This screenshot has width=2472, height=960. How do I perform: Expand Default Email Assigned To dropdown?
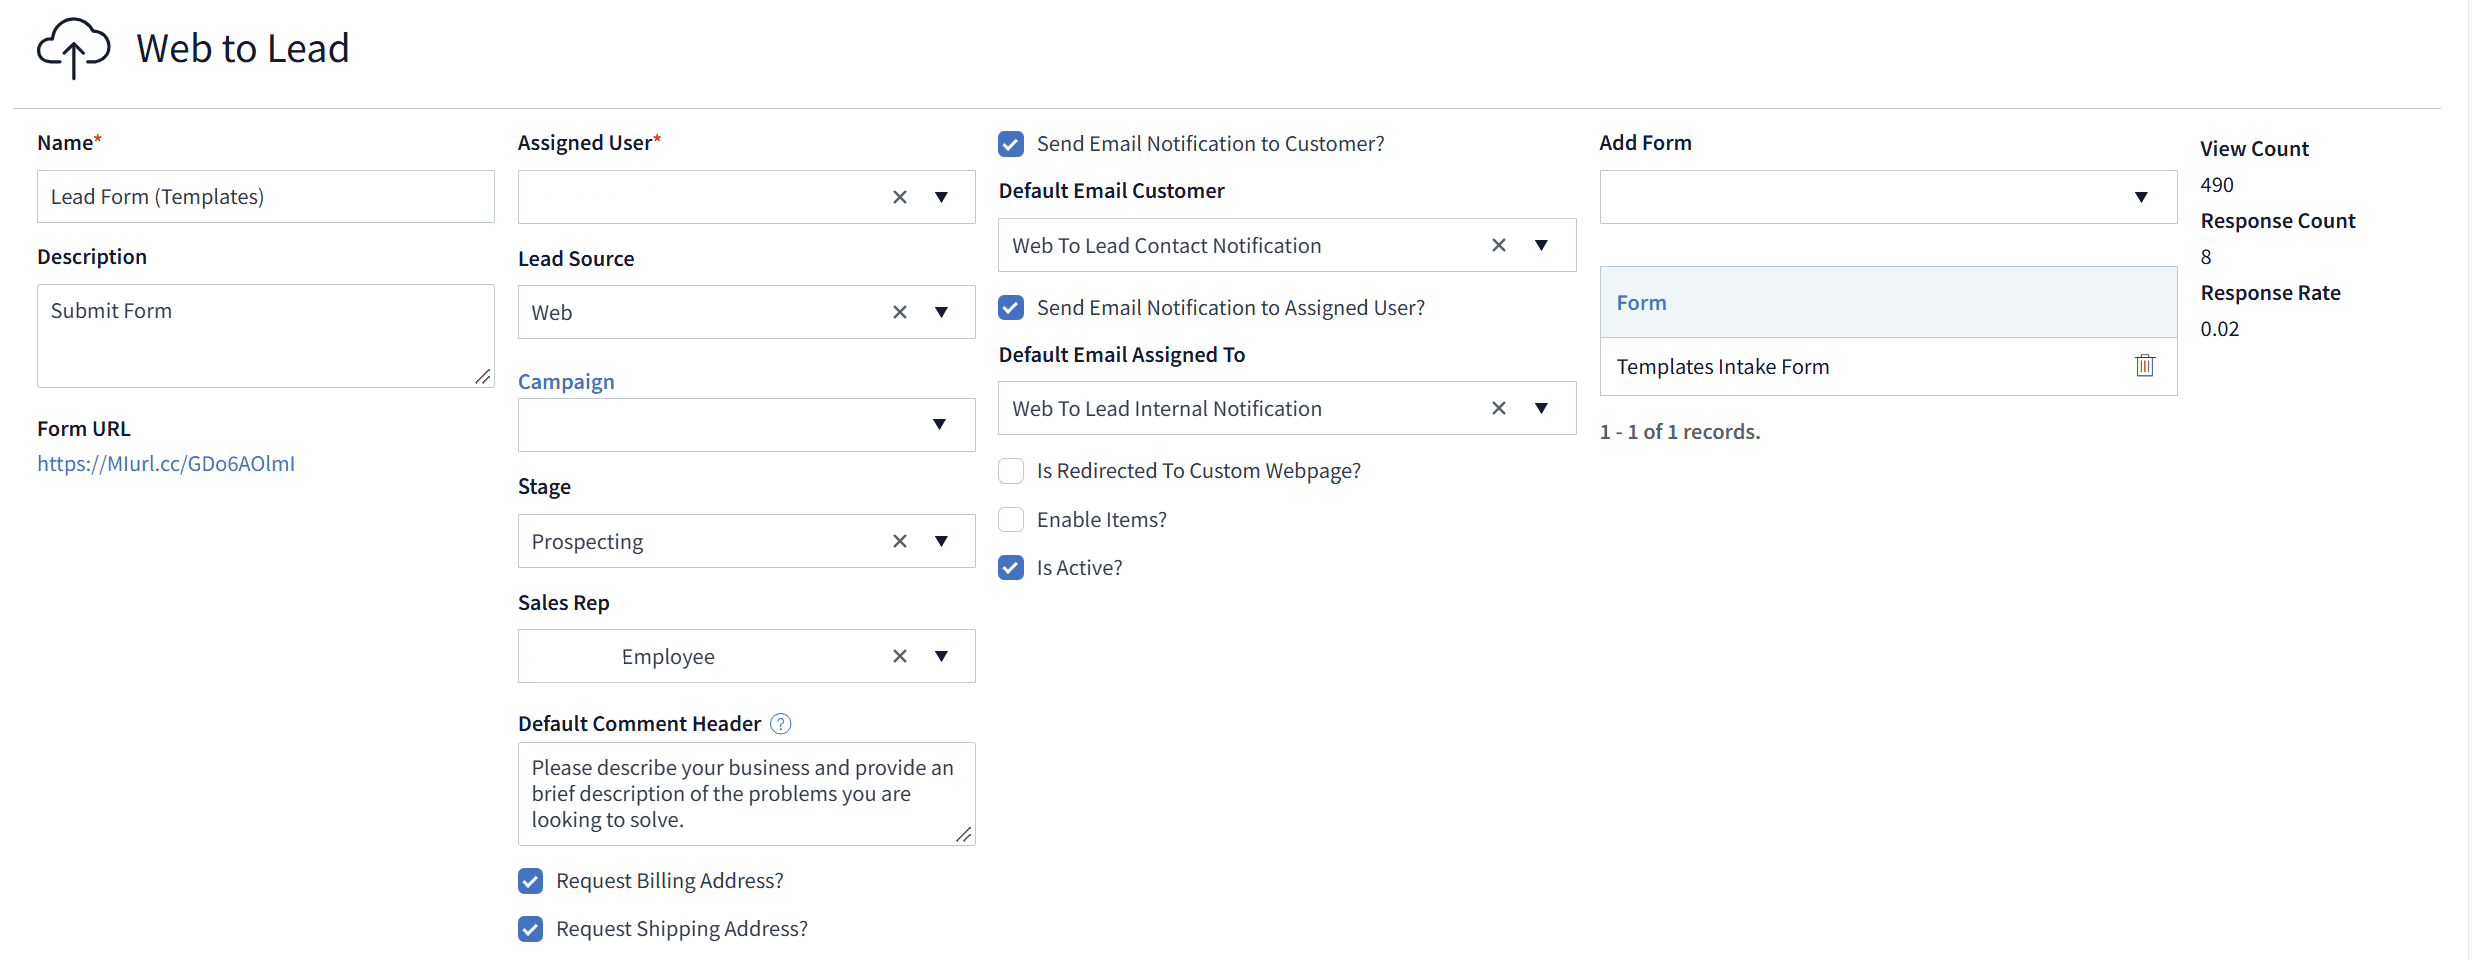pos(1541,408)
